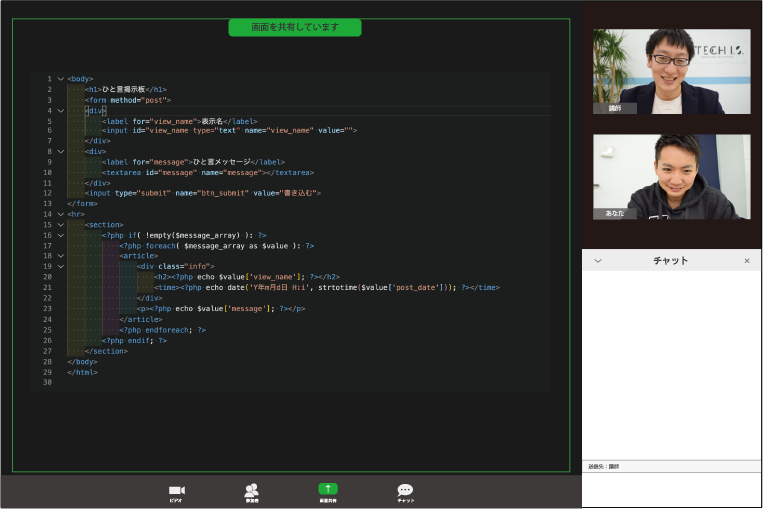Fold the <hr> block at line 14
Image resolution: width=763 pixels, height=509 pixels.
60,214
